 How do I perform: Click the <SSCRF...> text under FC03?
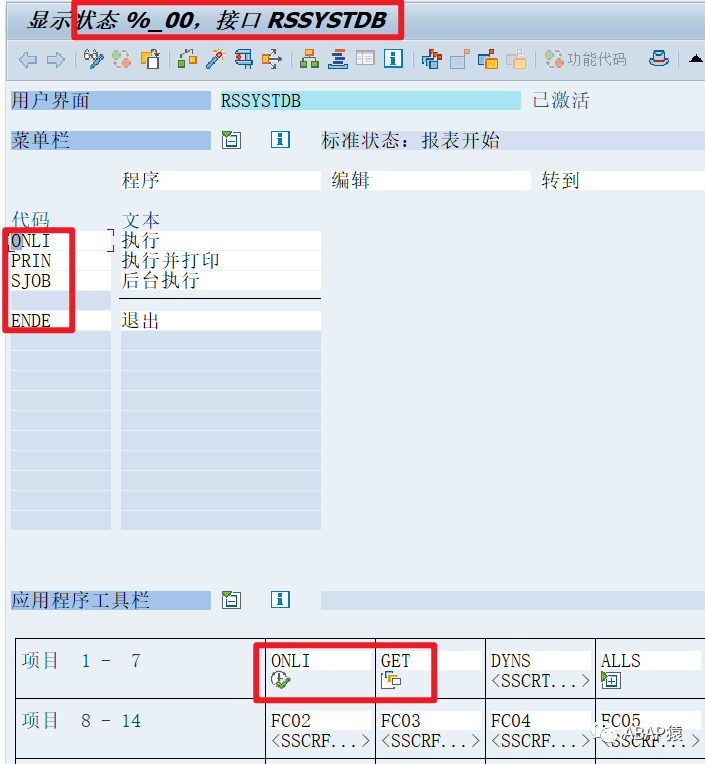(430, 741)
